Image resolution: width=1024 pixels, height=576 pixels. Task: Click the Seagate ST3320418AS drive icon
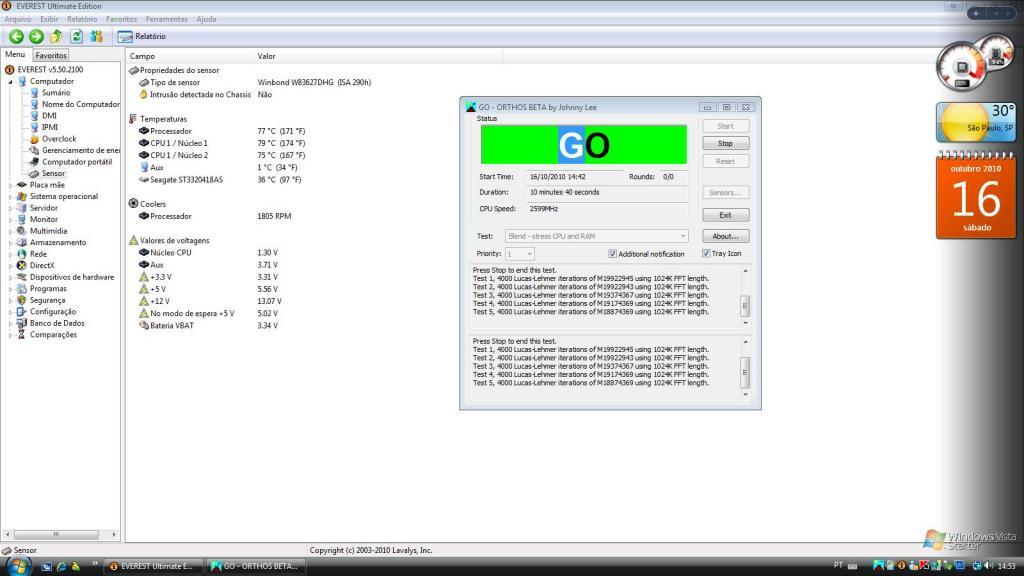click(144, 180)
